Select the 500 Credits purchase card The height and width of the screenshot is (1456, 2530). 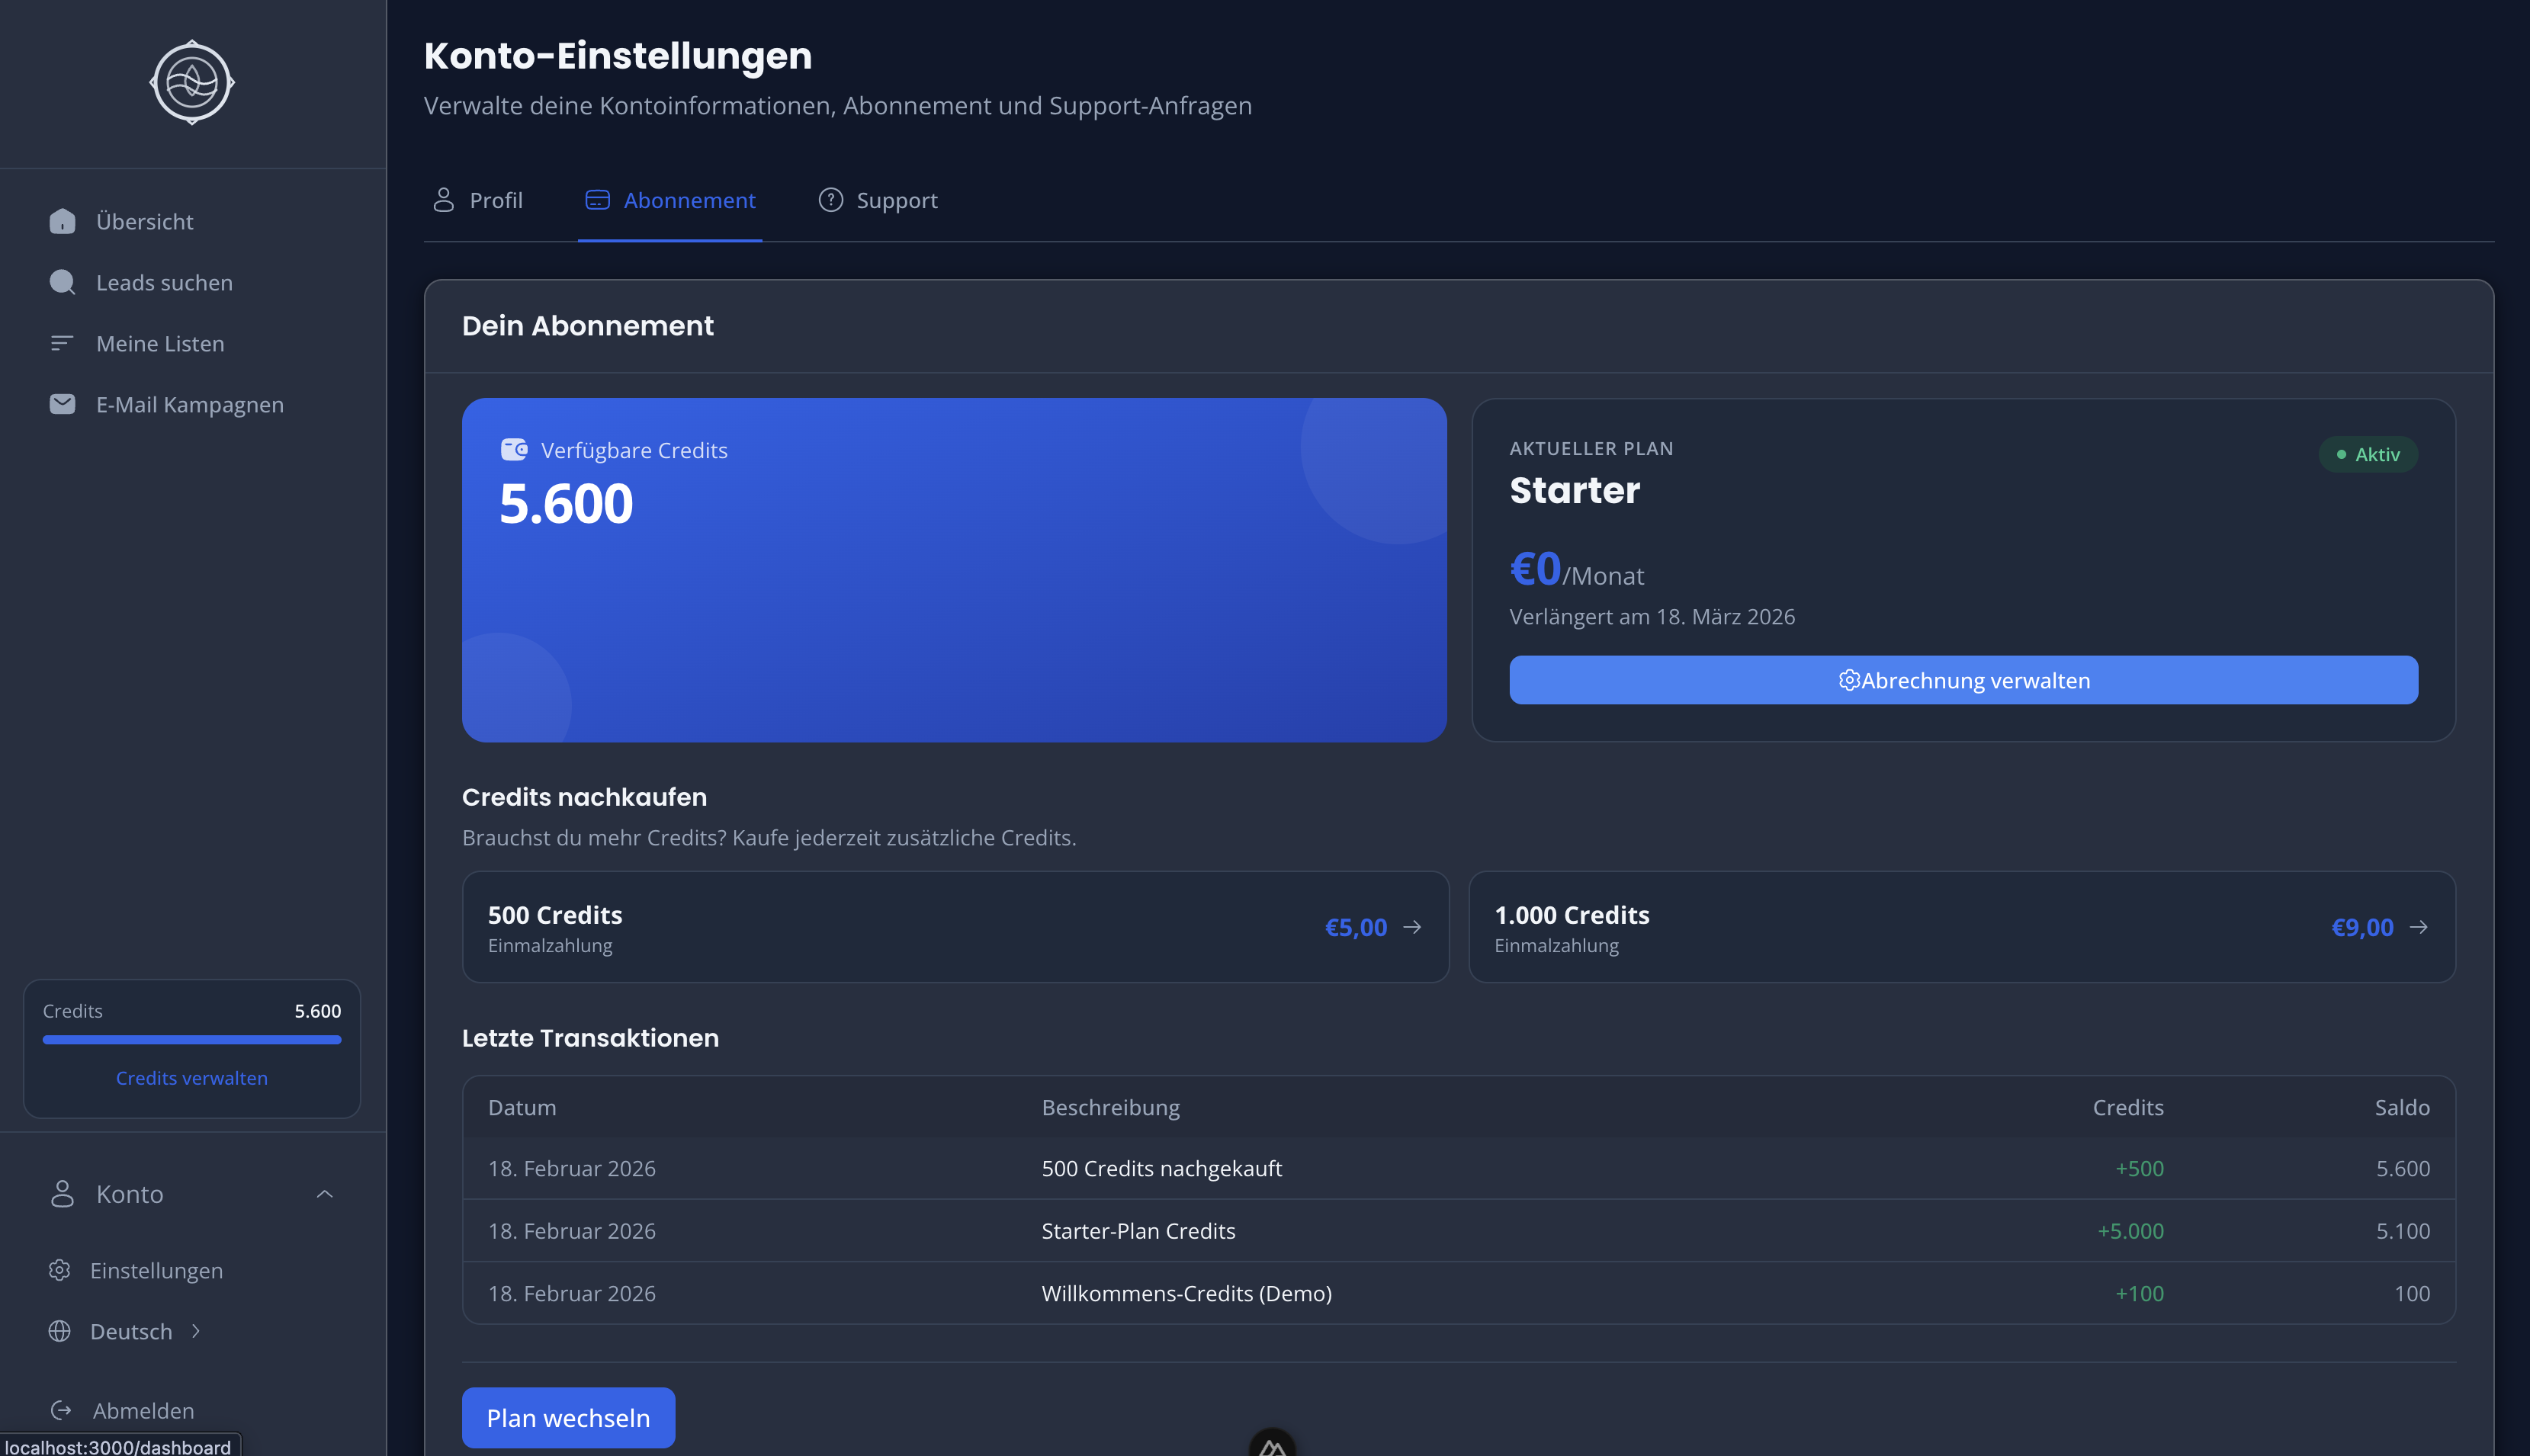[x=955, y=927]
